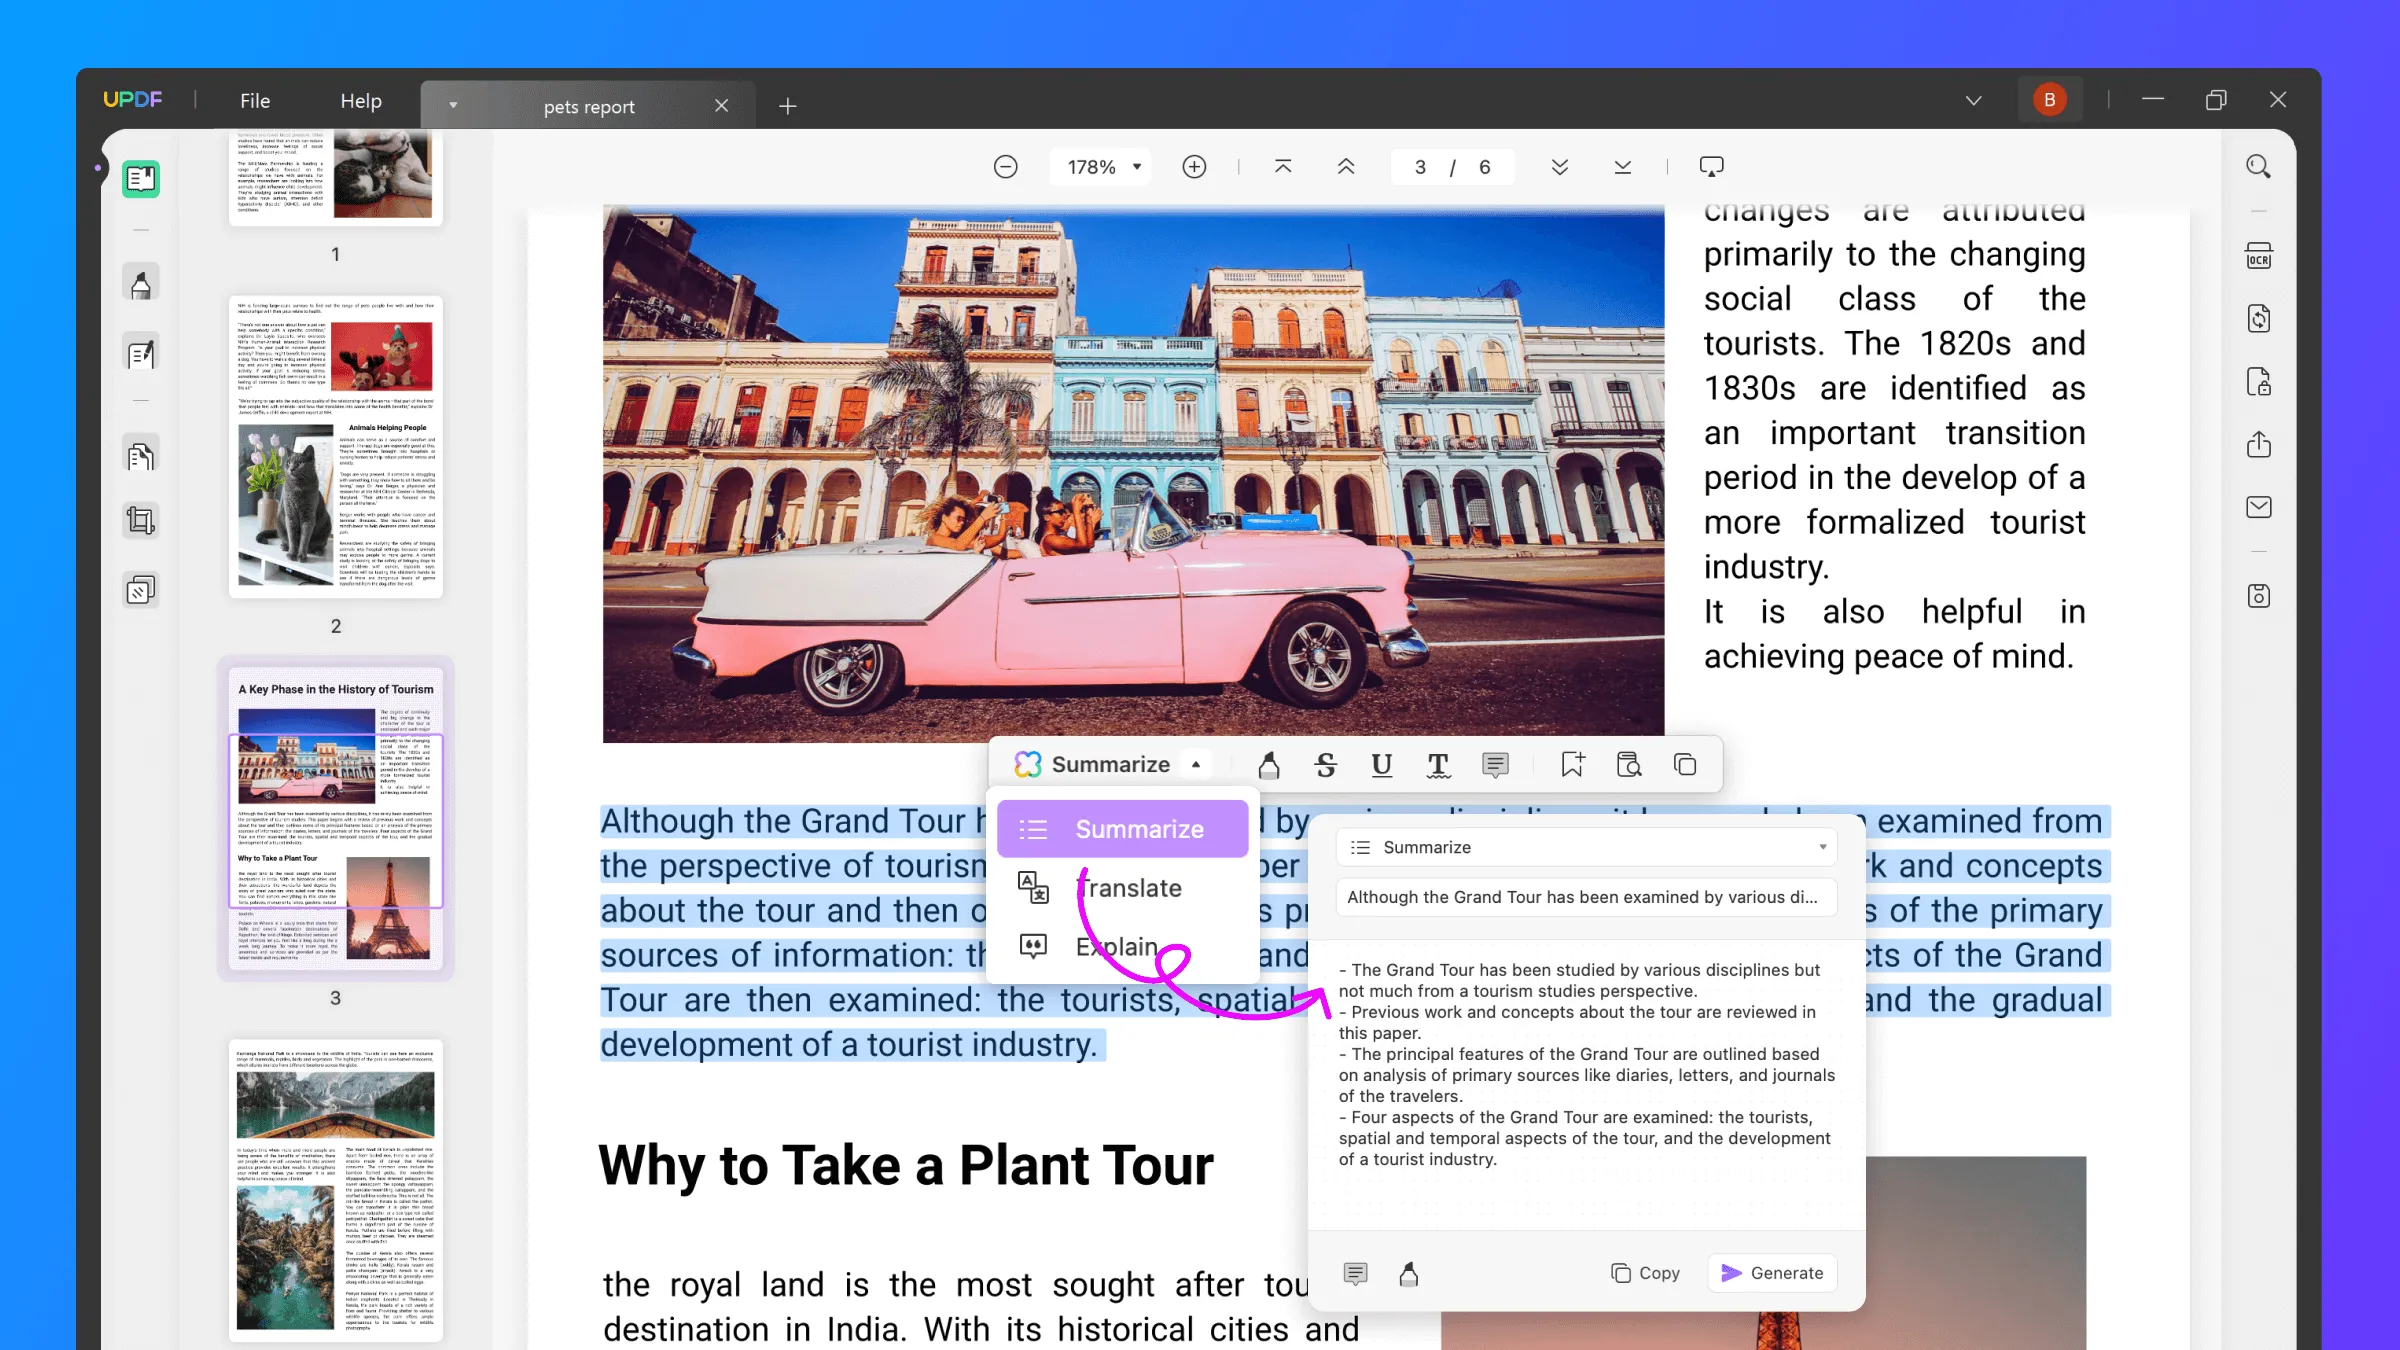Click the highlight annotation icon
The image size is (2400, 1350).
(x=1268, y=763)
